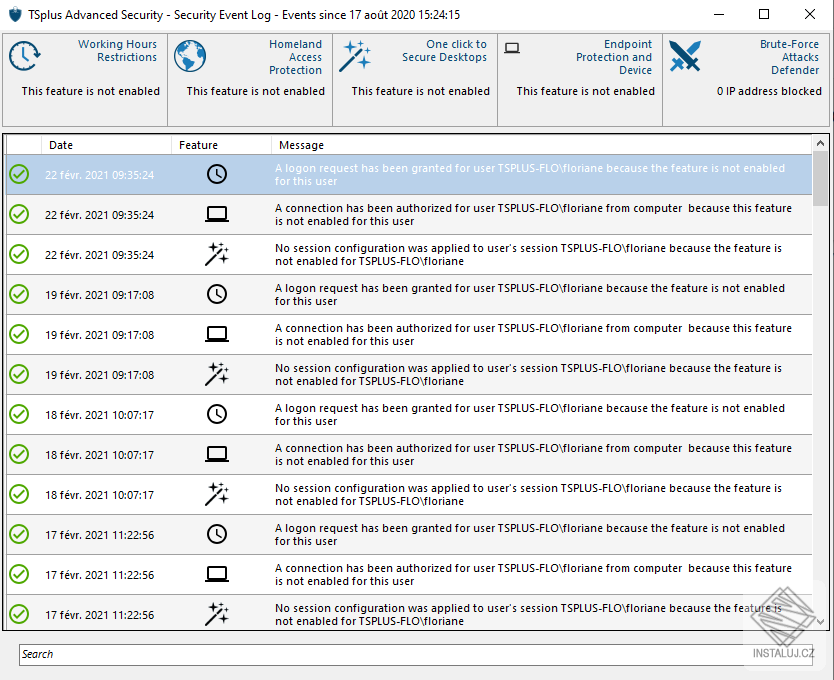
Task: Click clock feature icon in 22 févr. 09:35:24 row
Action: [x=217, y=174]
